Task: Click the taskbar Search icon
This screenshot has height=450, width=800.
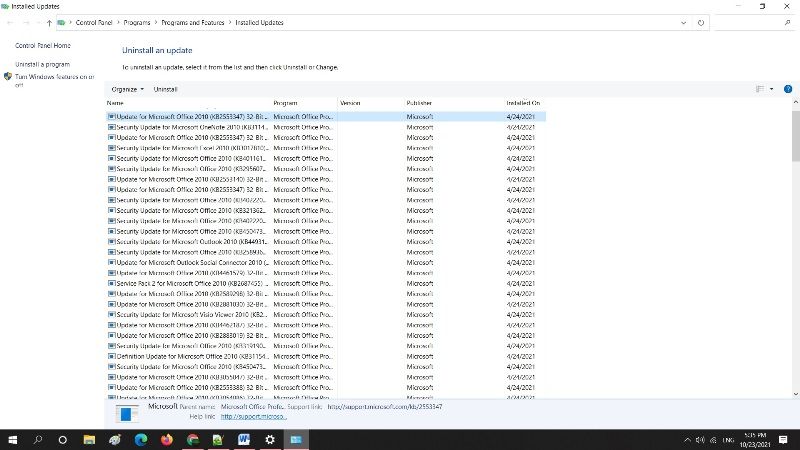Action: [38, 440]
